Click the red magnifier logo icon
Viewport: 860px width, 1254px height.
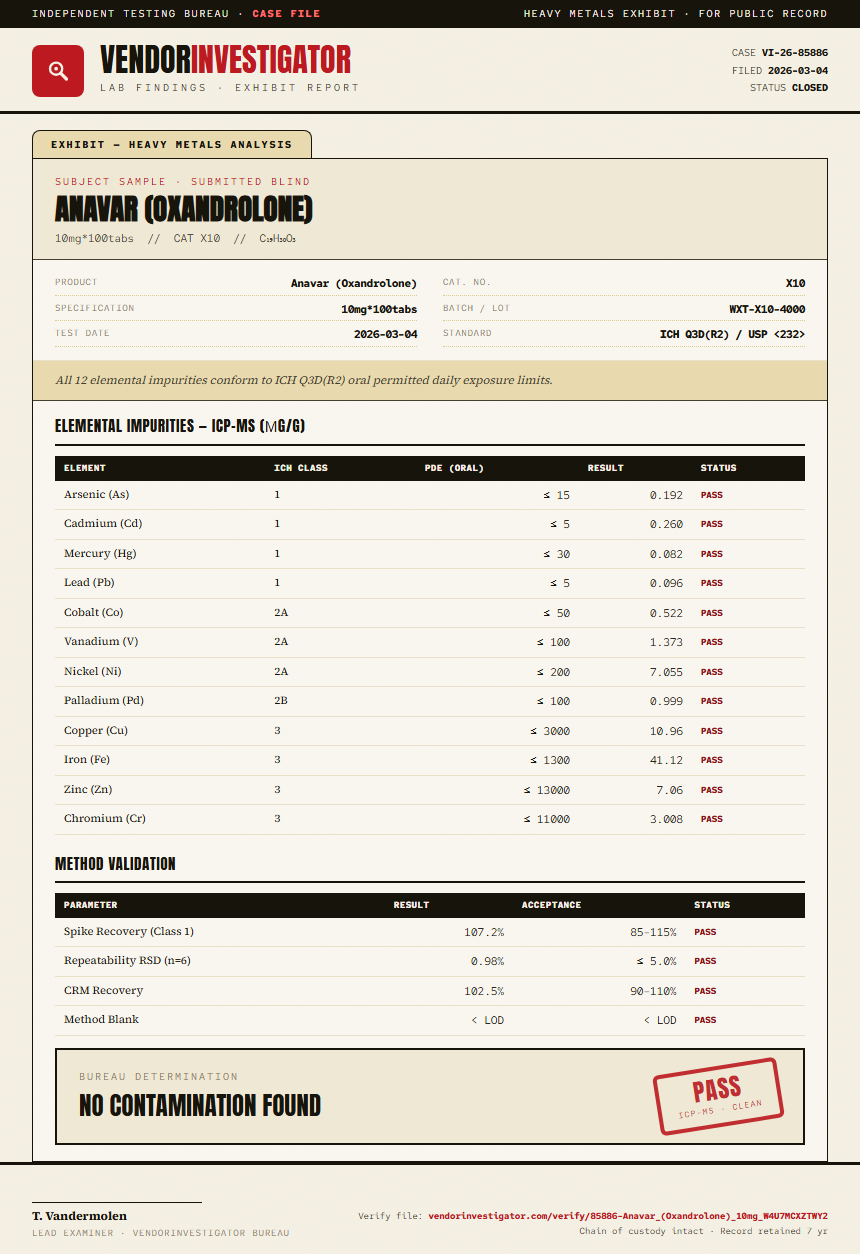(x=58, y=71)
